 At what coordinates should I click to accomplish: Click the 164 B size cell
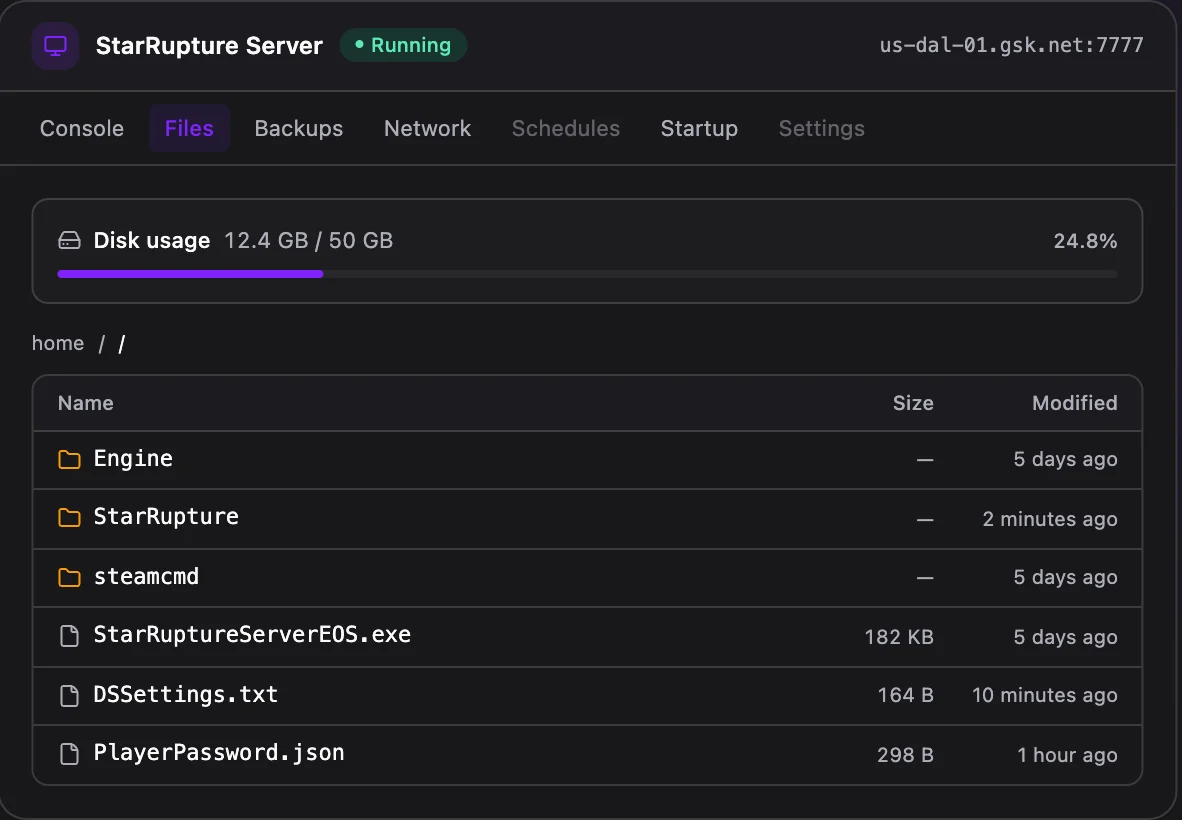[x=905, y=695]
